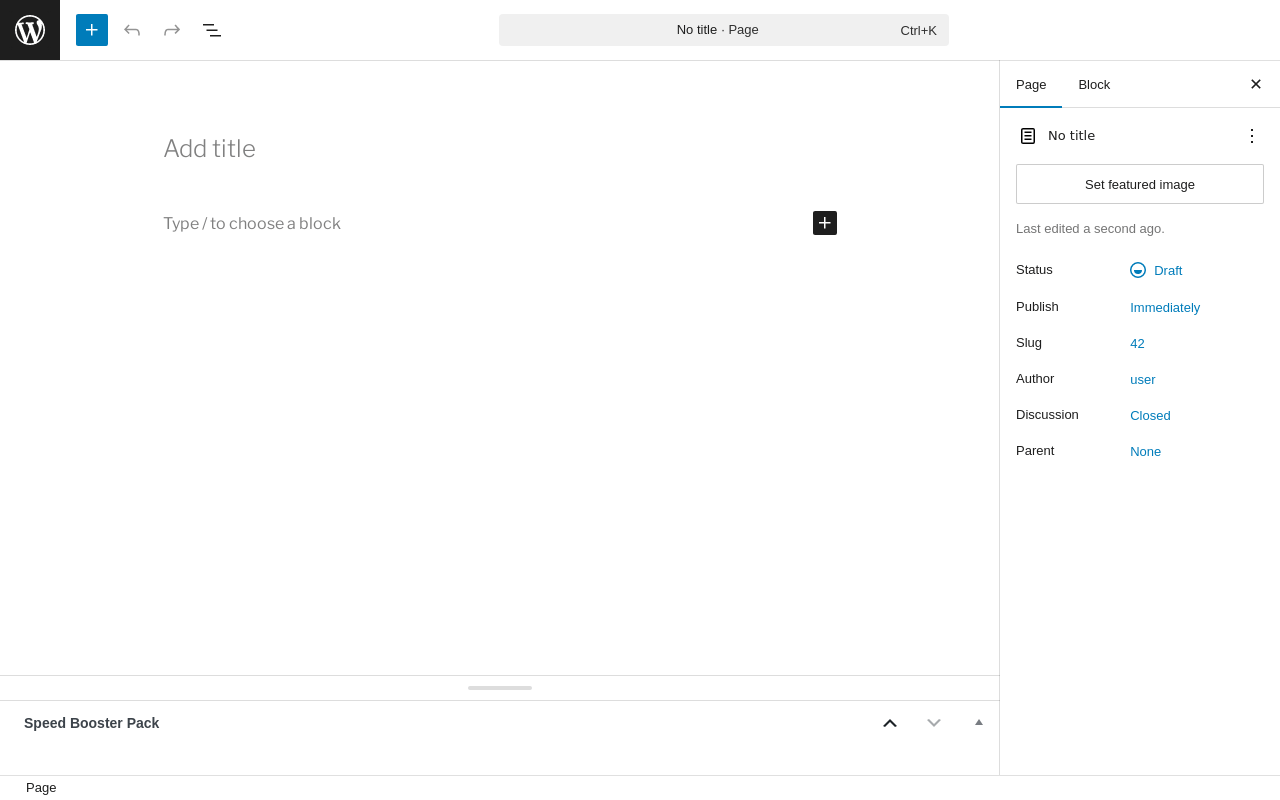Click the page document icon beside No title
The width and height of the screenshot is (1280, 800).
coord(1028,136)
